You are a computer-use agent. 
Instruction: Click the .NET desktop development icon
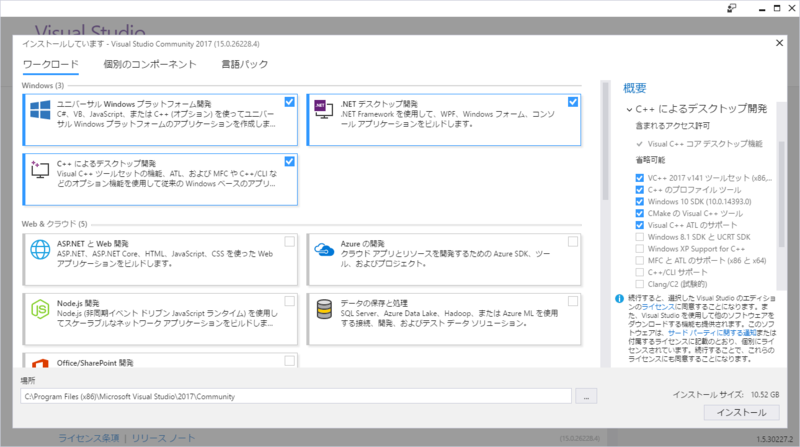coord(323,110)
